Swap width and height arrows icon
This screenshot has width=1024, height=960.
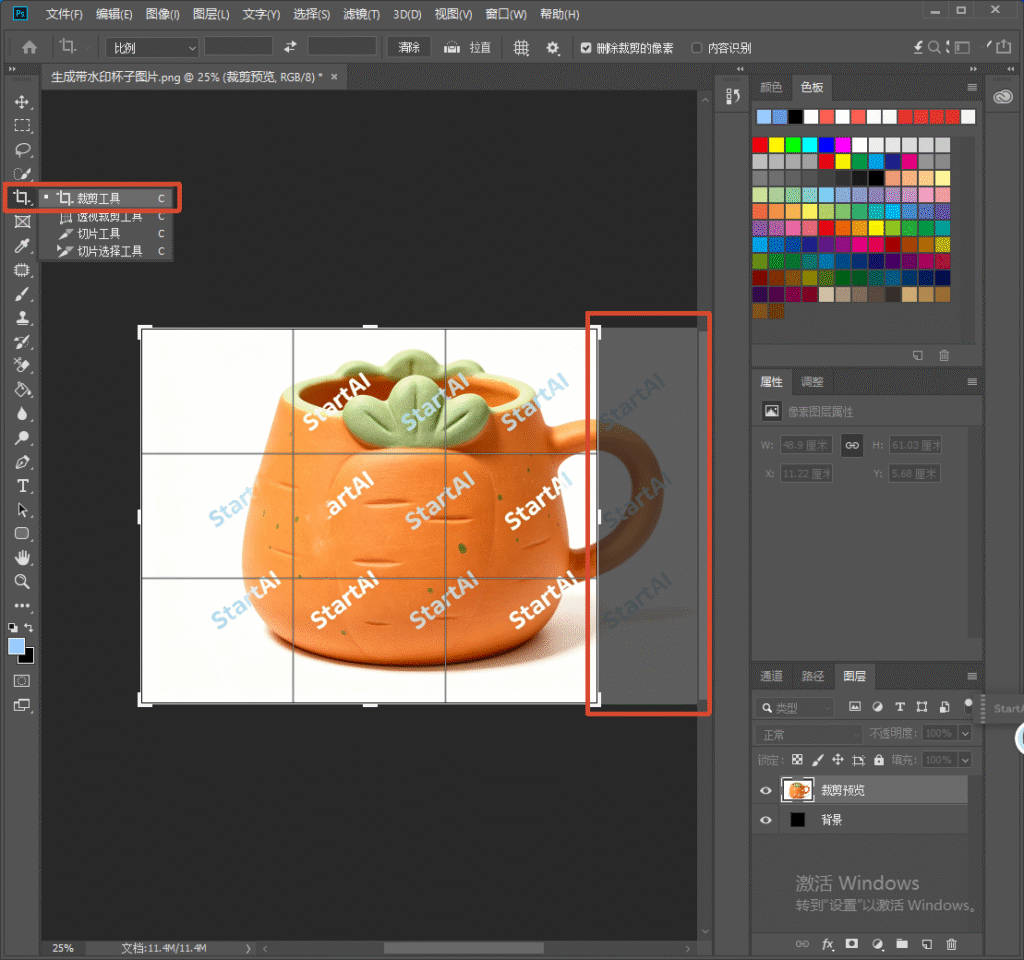[x=290, y=47]
